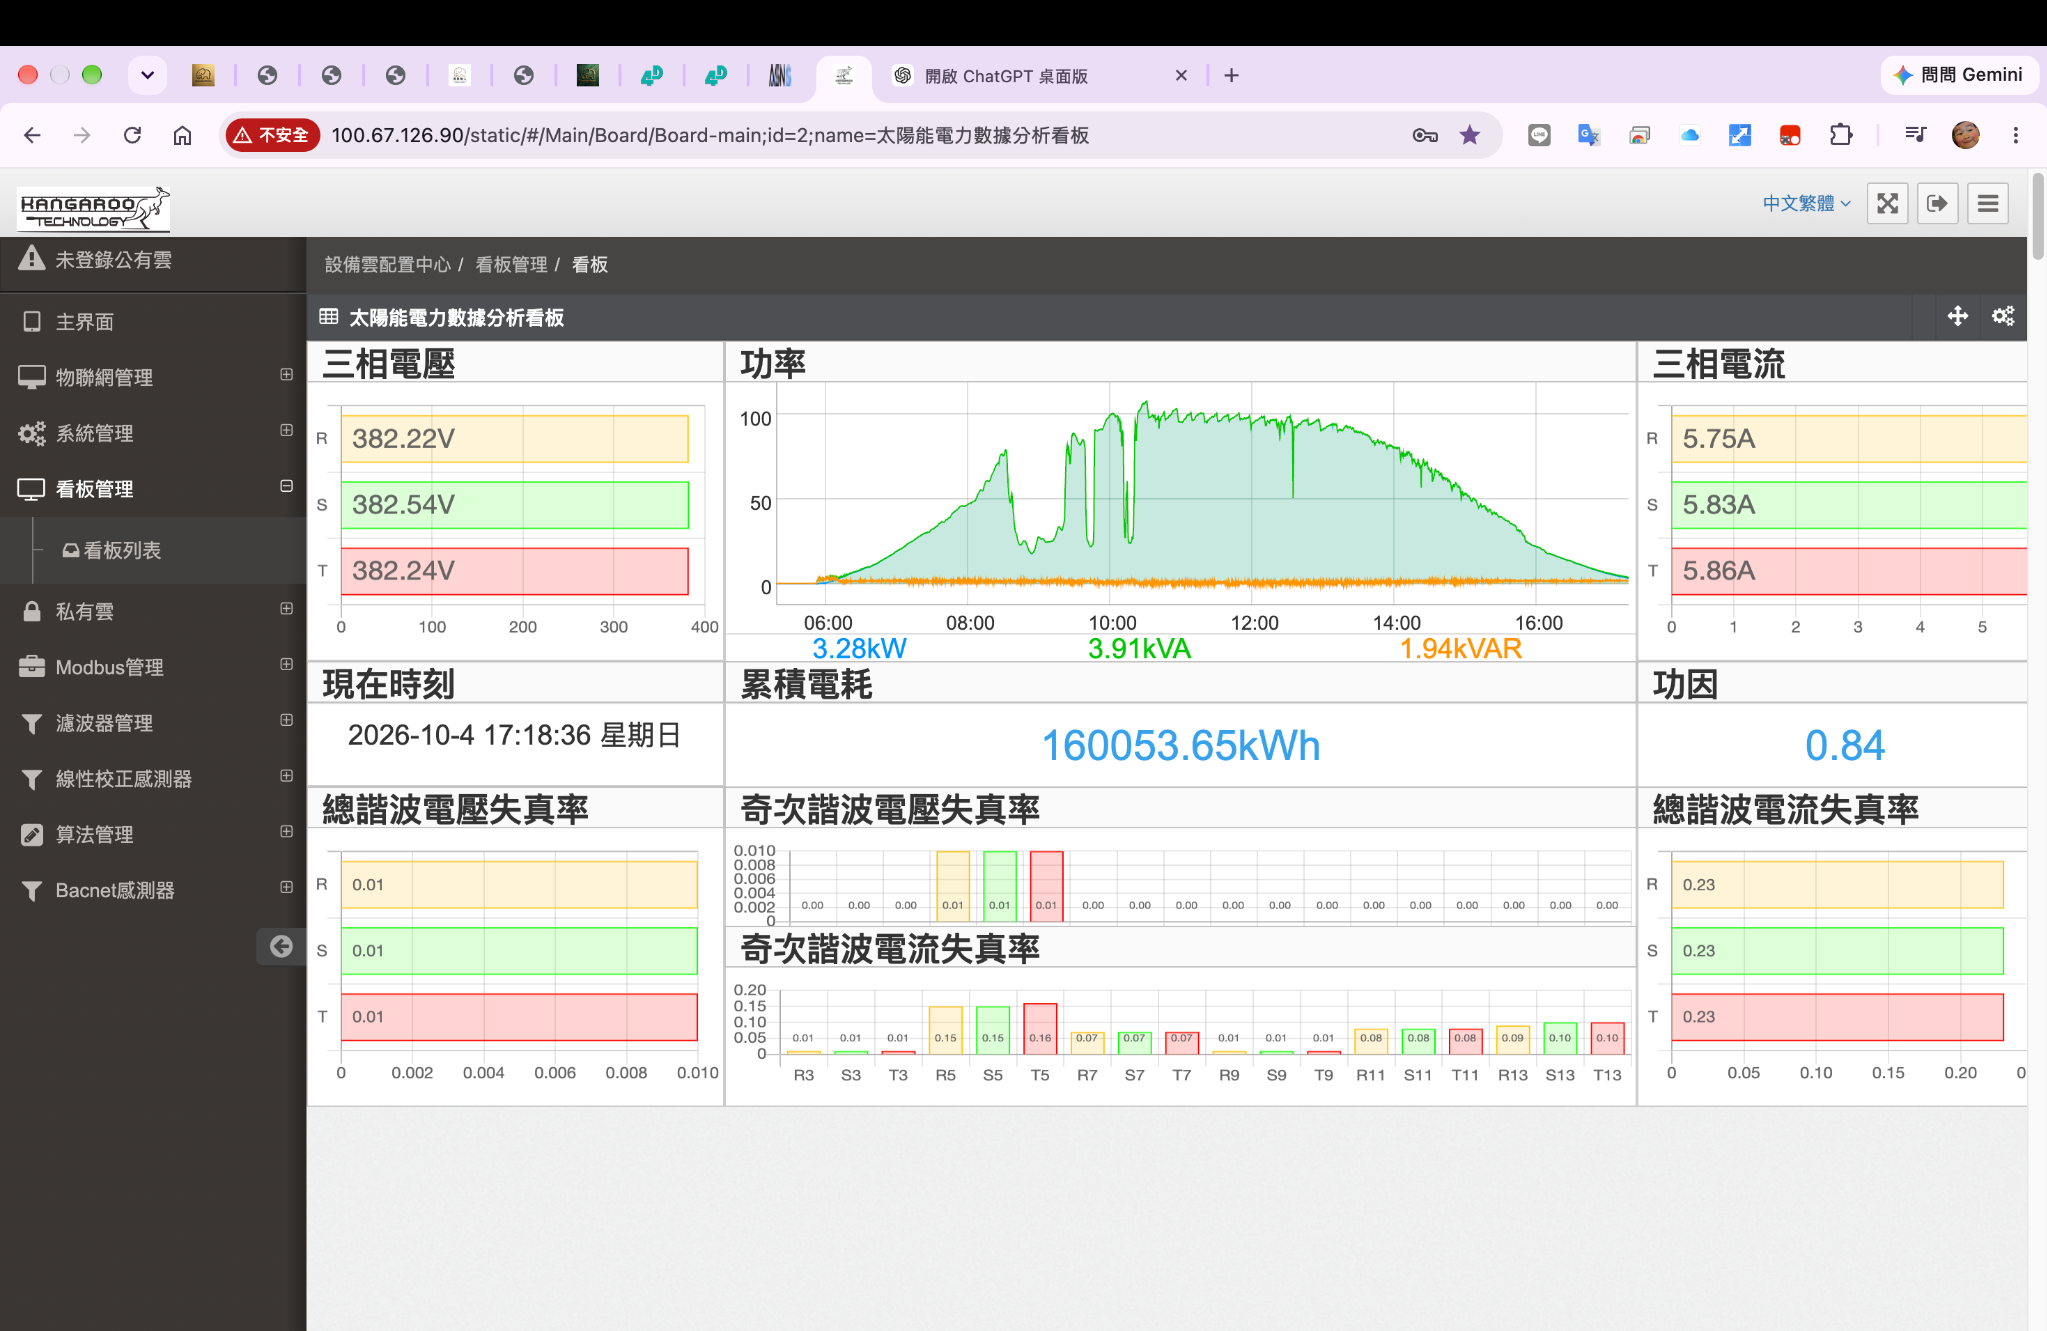Open a new browser tab
Viewport: 2047px width, 1331px height.
(x=1231, y=76)
